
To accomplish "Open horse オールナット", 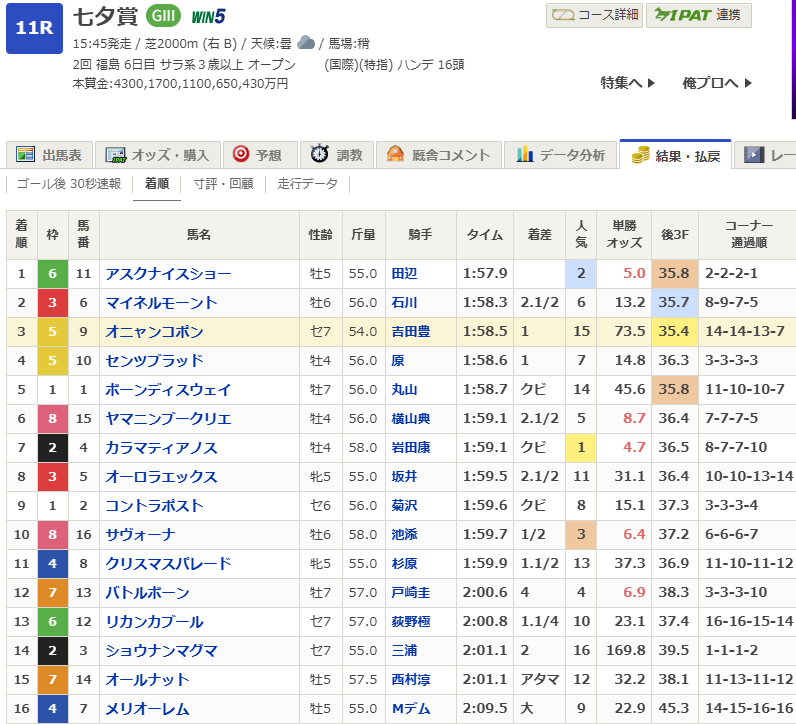I will tap(147, 679).
